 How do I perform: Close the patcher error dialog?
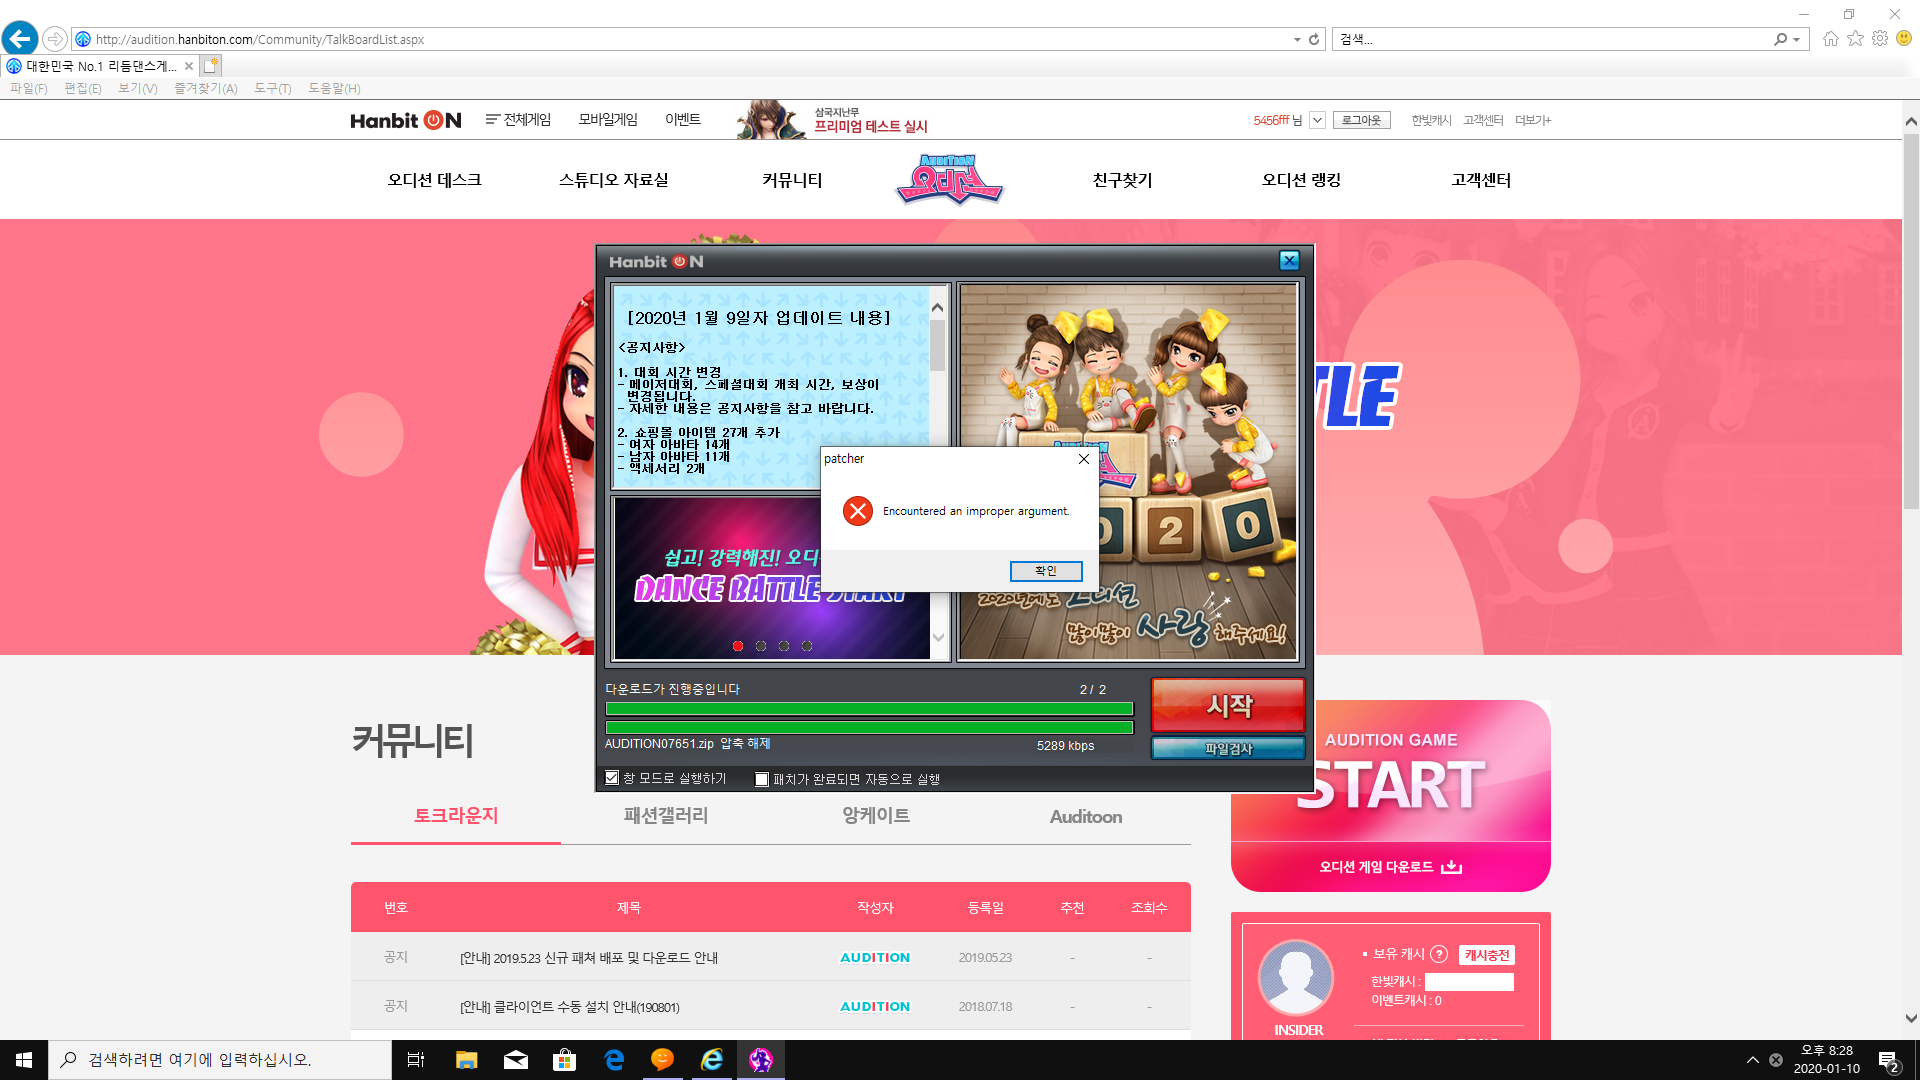coord(1083,459)
